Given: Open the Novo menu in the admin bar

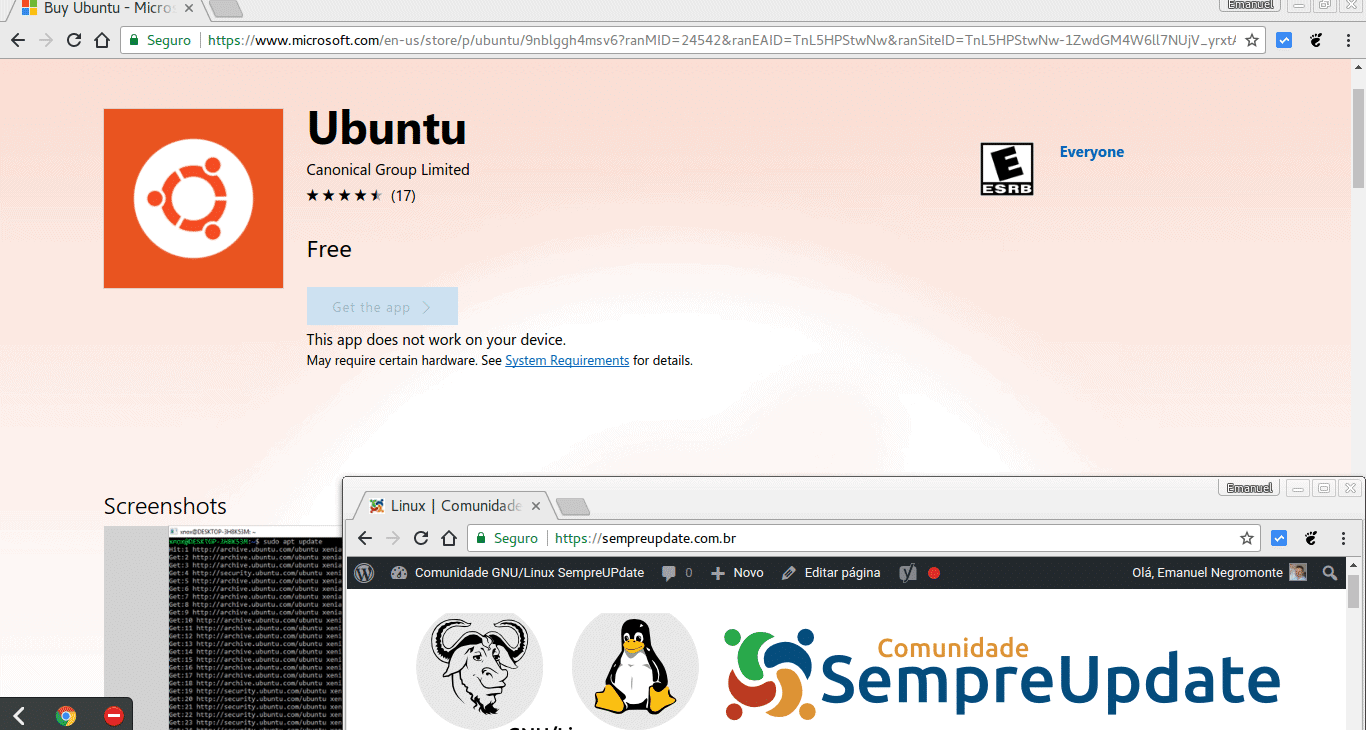Looking at the screenshot, I should click(737, 573).
